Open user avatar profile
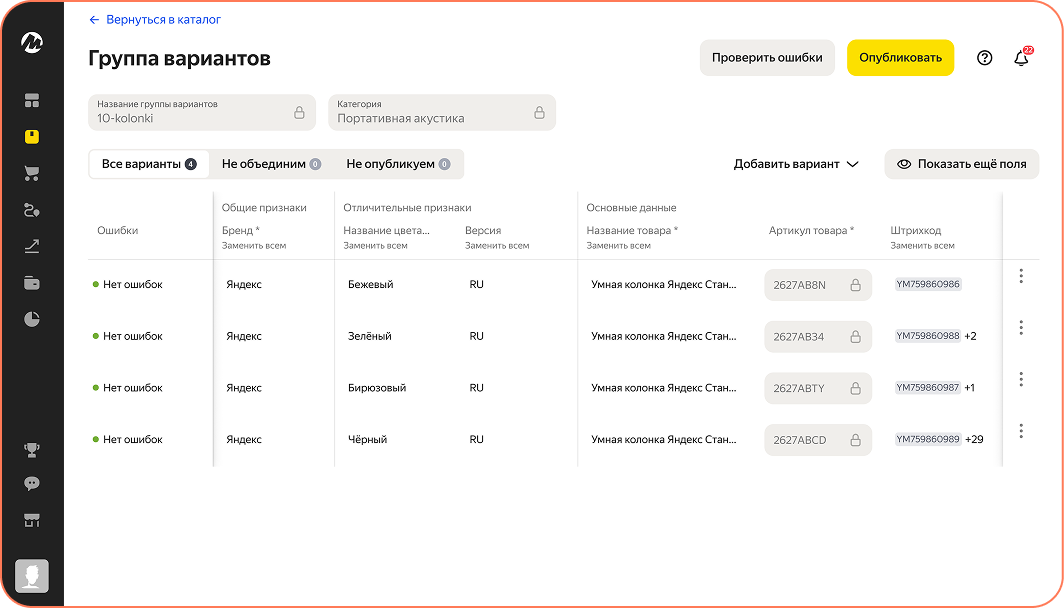Viewport: 1064px width, 608px height. pyautogui.click(x=32, y=576)
